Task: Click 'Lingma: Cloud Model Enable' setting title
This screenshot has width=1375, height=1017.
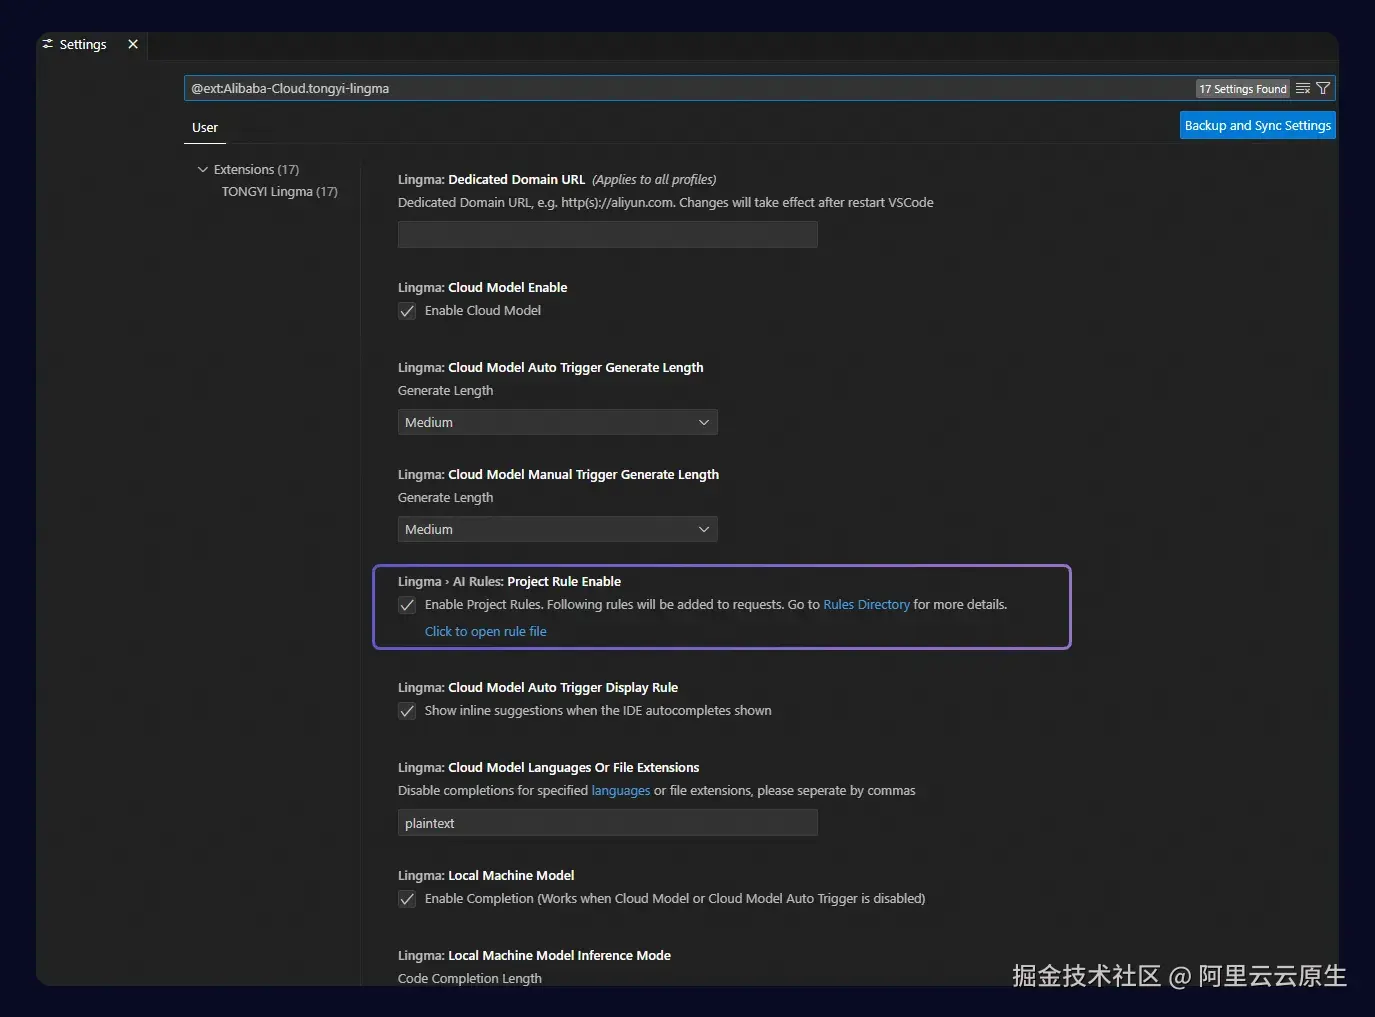Action: [x=483, y=288]
